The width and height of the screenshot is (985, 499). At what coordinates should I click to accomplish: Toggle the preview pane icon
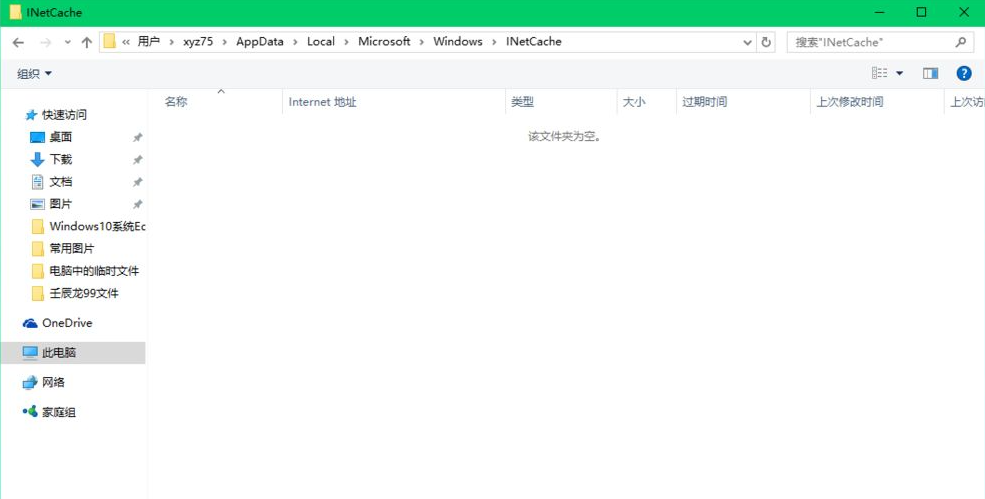tap(931, 73)
